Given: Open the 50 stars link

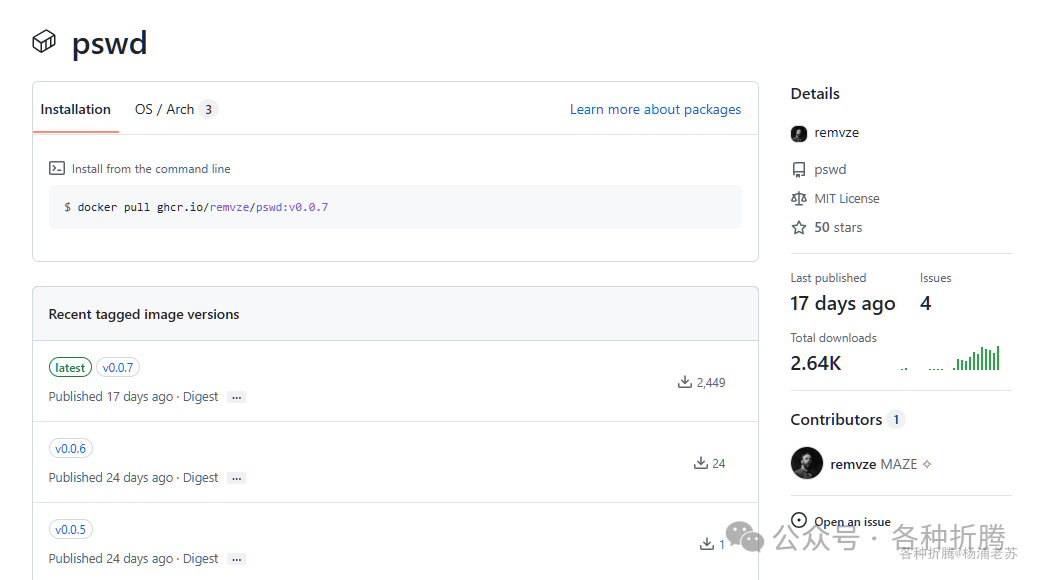Looking at the screenshot, I should 838,227.
